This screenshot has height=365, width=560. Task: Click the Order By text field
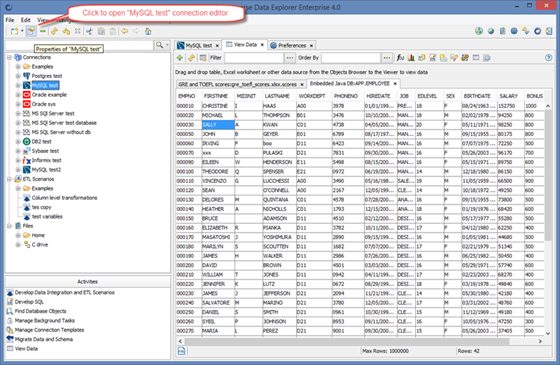tap(351, 58)
